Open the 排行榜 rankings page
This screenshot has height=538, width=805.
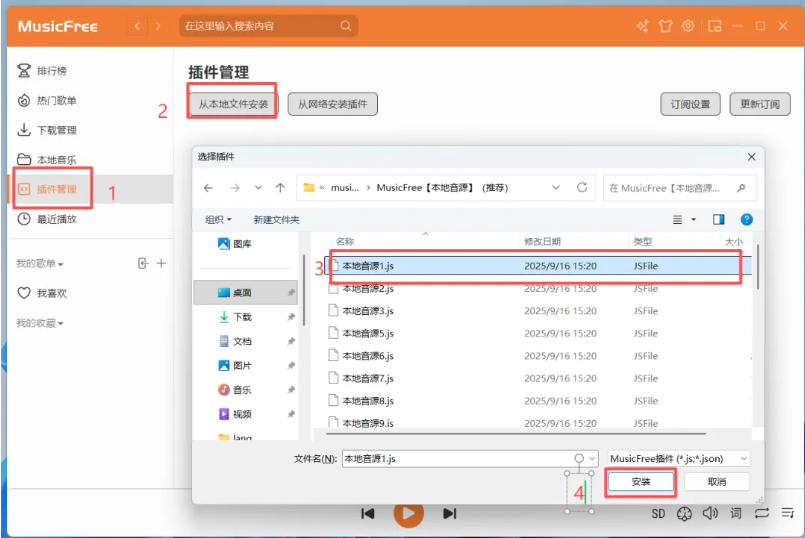coord(42,71)
